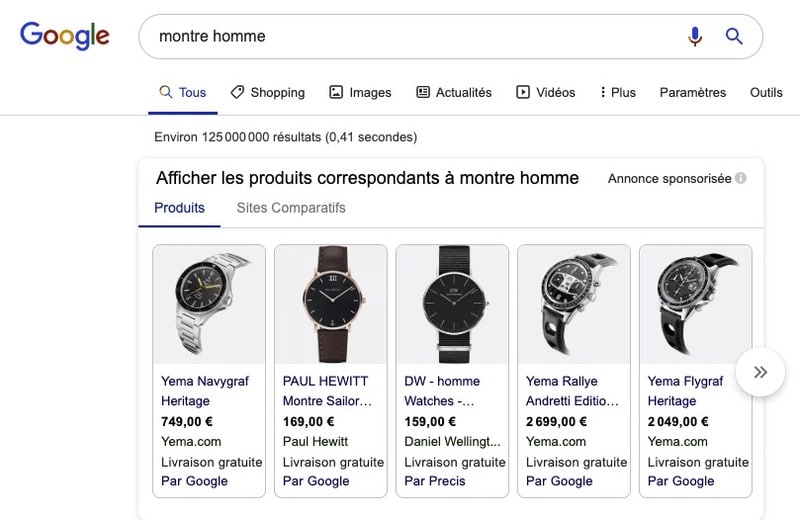Image resolution: width=800 pixels, height=520 pixels.
Task: Open Yema Navygraf Heritage product link
Action: [x=205, y=391]
